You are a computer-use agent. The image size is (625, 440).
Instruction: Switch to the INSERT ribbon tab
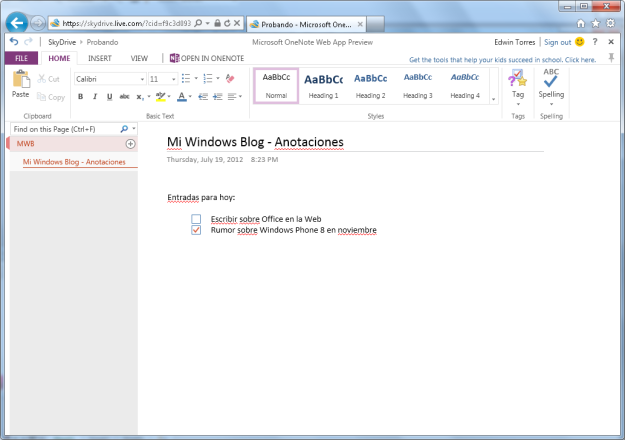(x=100, y=58)
